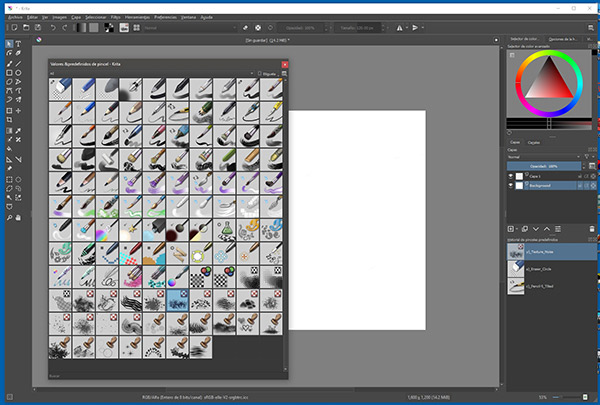
Task: Open the pattern fill preview in toolbar
Action: pos(94,28)
